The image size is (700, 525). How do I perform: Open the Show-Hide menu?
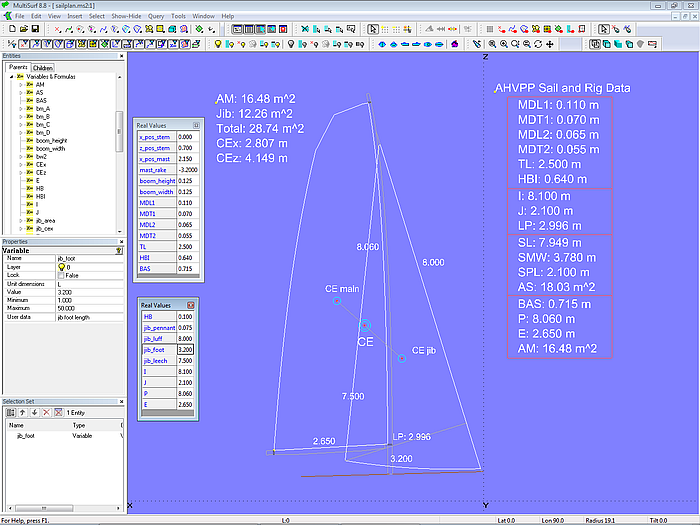click(126, 17)
